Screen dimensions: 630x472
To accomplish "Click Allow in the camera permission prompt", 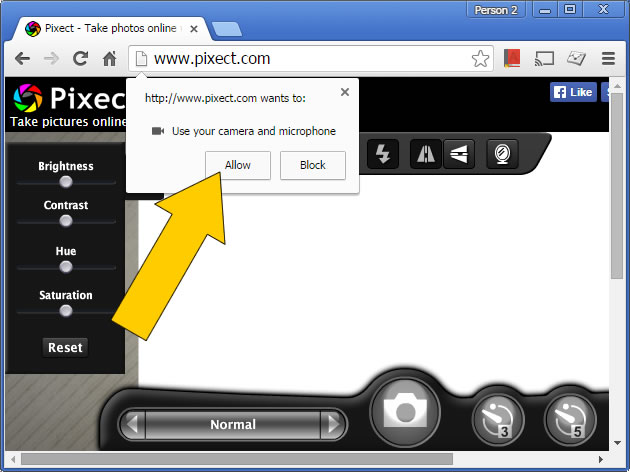I will point(238,165).
